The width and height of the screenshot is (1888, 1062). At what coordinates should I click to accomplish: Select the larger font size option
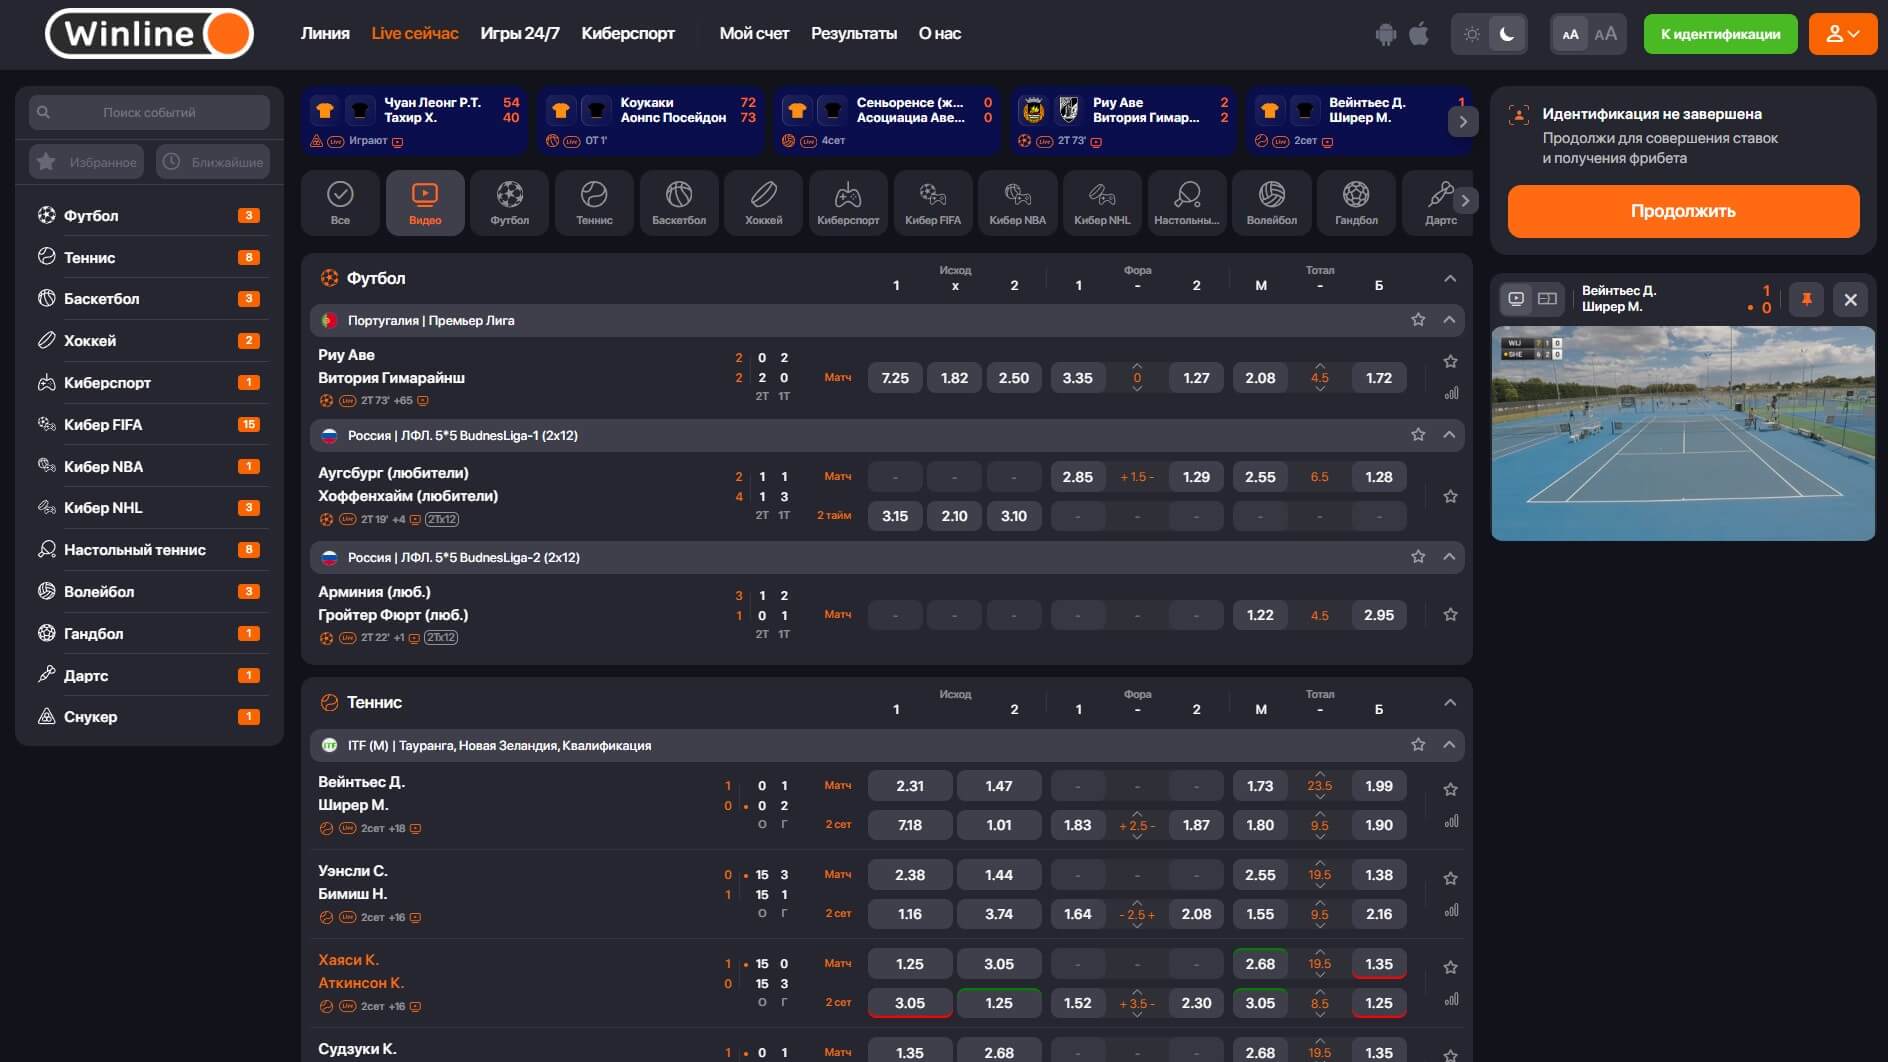click(1606, 34)
